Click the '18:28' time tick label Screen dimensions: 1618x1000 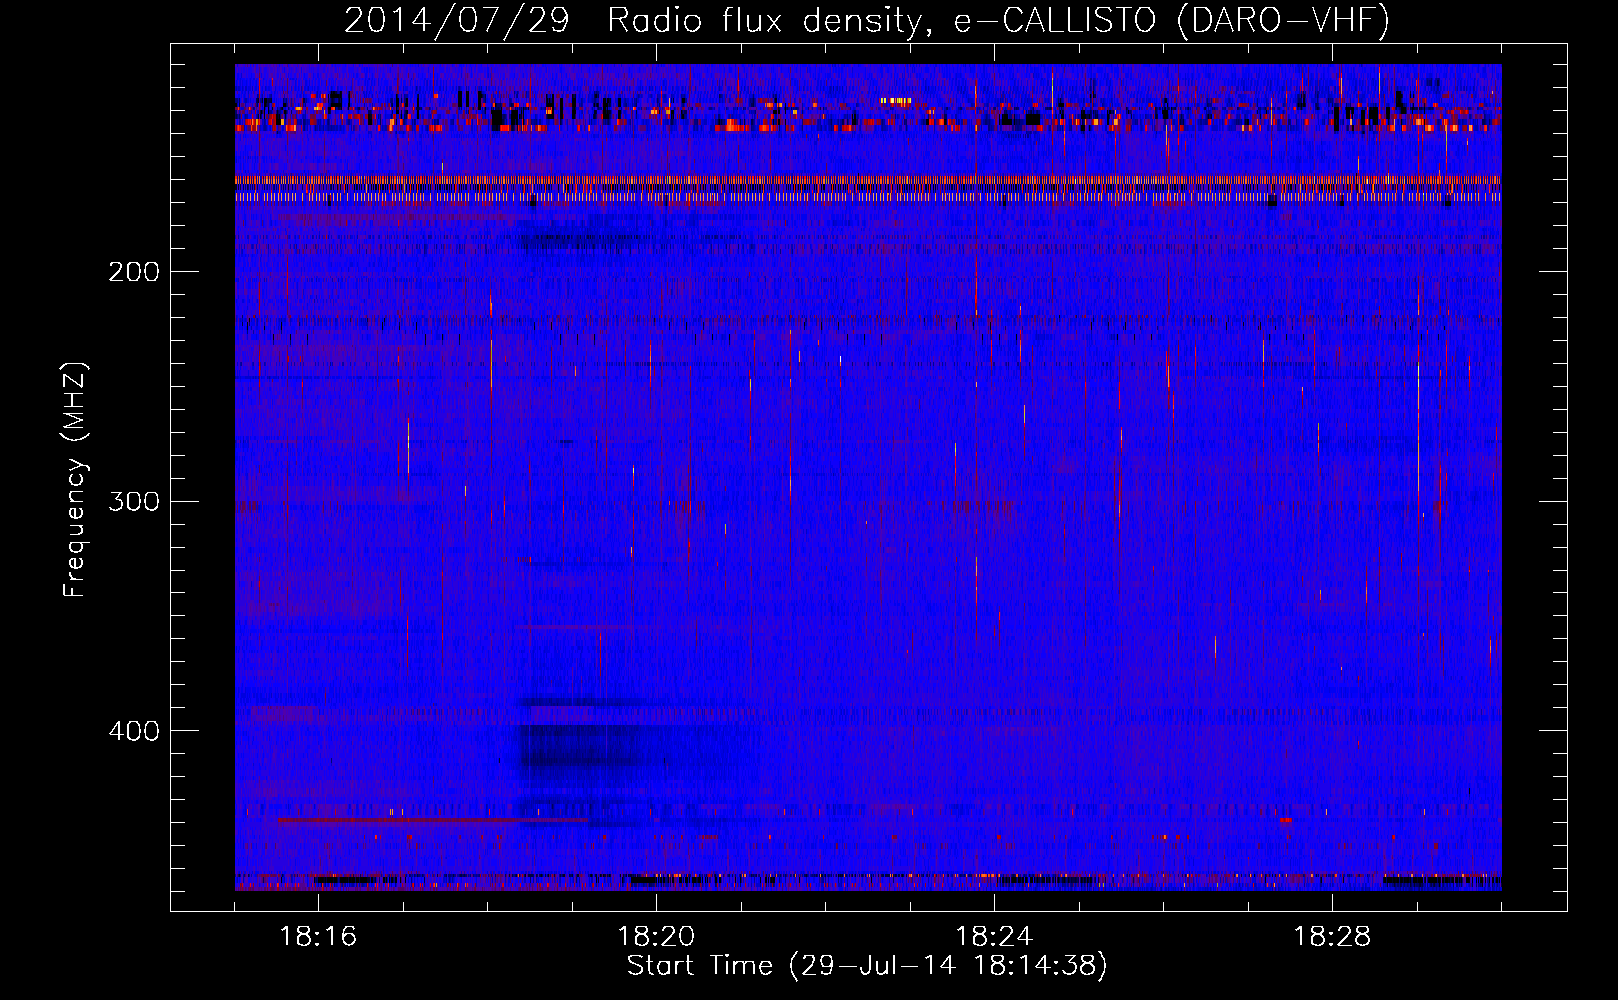pyautogui.click(x=1332, y=937)
